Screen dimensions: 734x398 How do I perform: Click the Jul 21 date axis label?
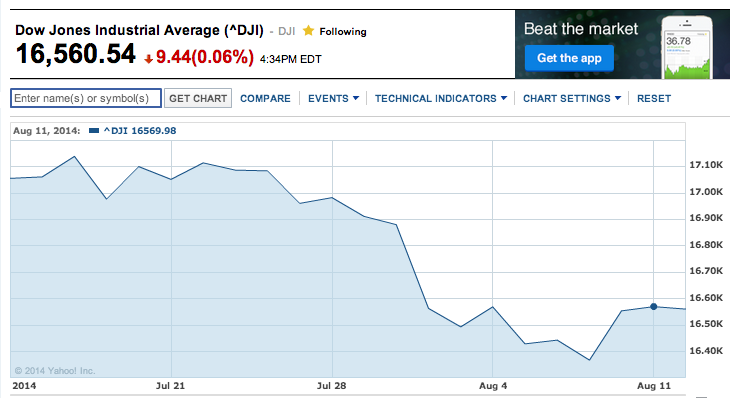tap(170, 386)
